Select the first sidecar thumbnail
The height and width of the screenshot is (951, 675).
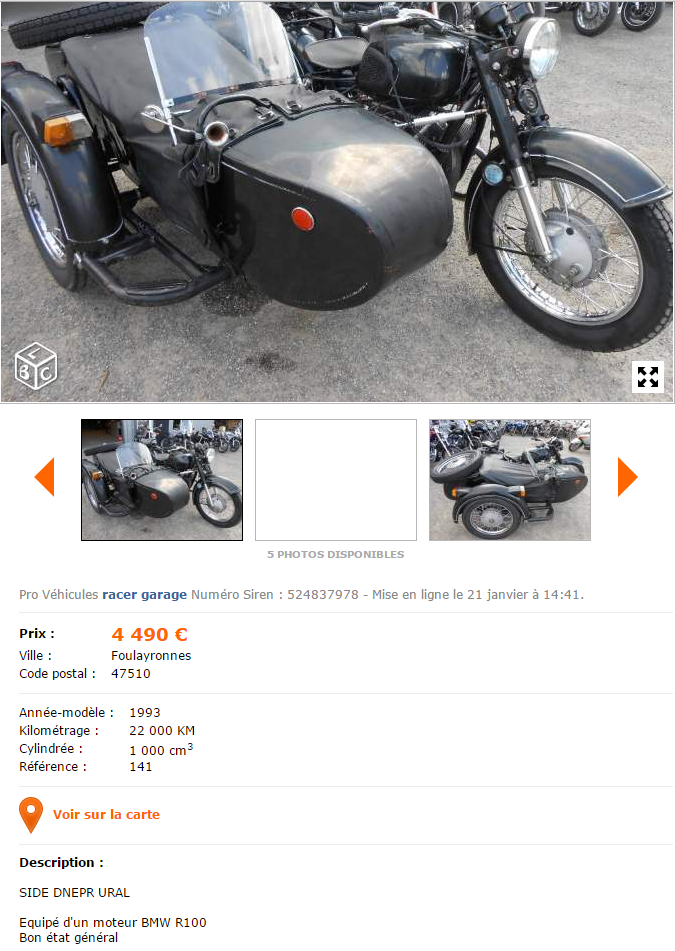pos(162,480)
